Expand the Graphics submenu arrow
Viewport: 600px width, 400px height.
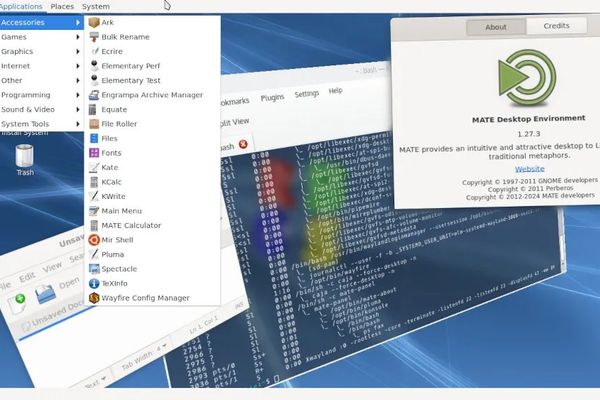[x=78, y=51]
